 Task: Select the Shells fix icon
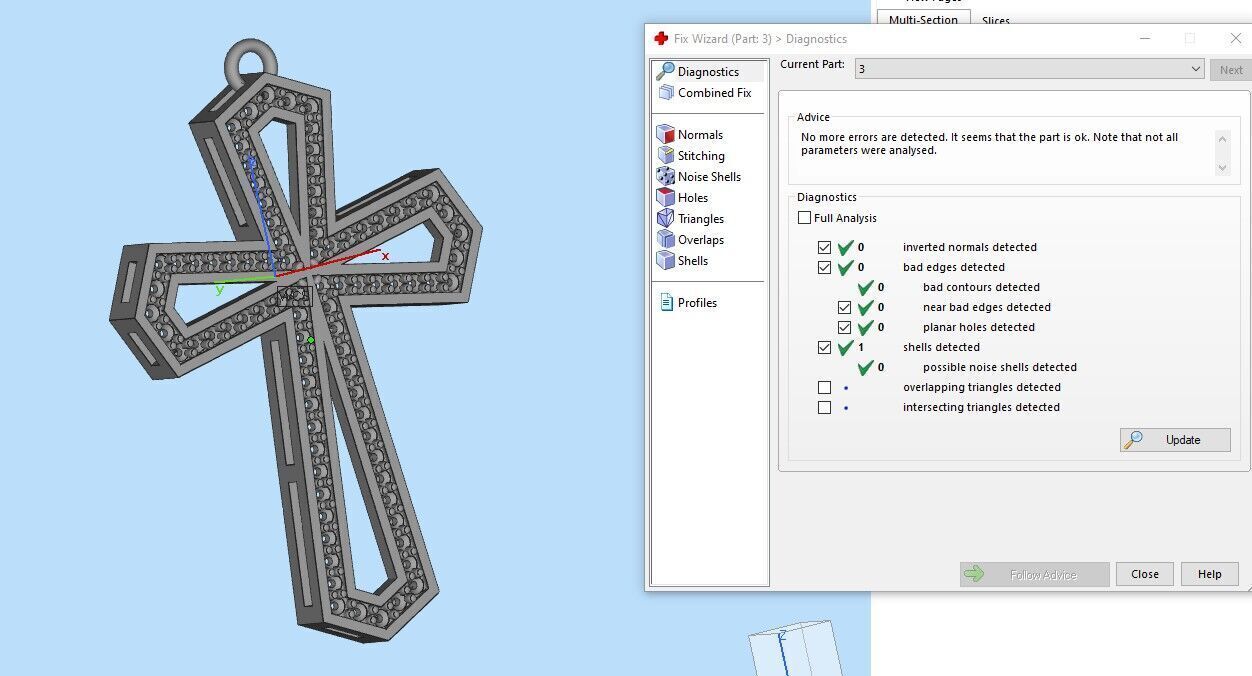click(x=665, y=260)
